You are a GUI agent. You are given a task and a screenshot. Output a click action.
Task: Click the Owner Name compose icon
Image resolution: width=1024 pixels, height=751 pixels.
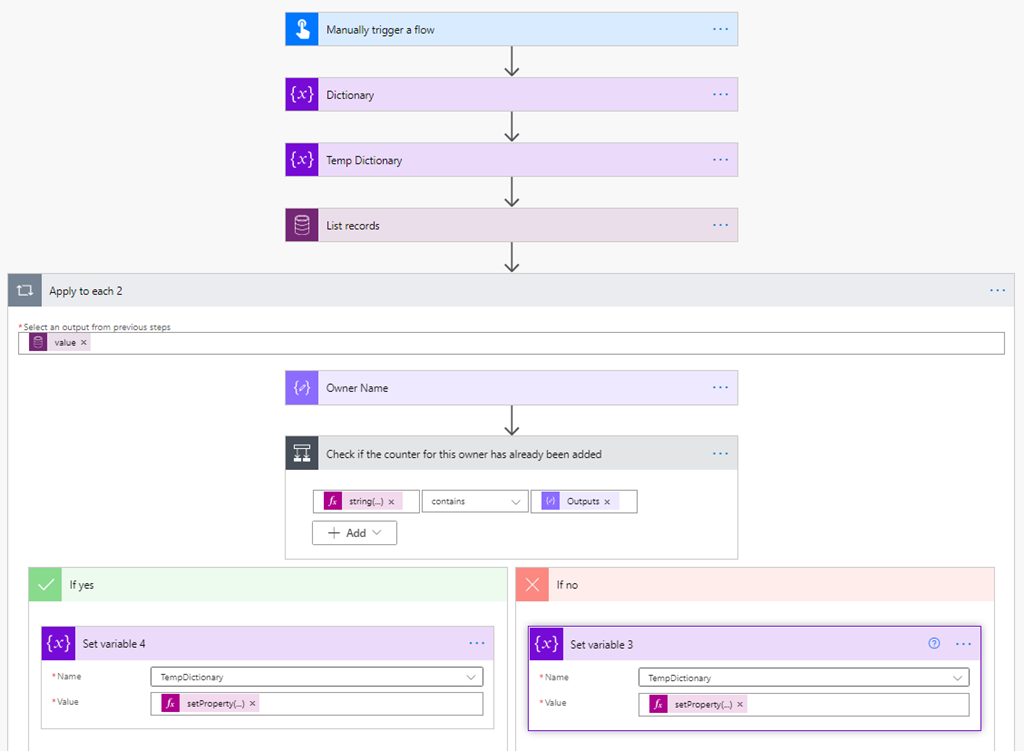click(x=302, y=388)
